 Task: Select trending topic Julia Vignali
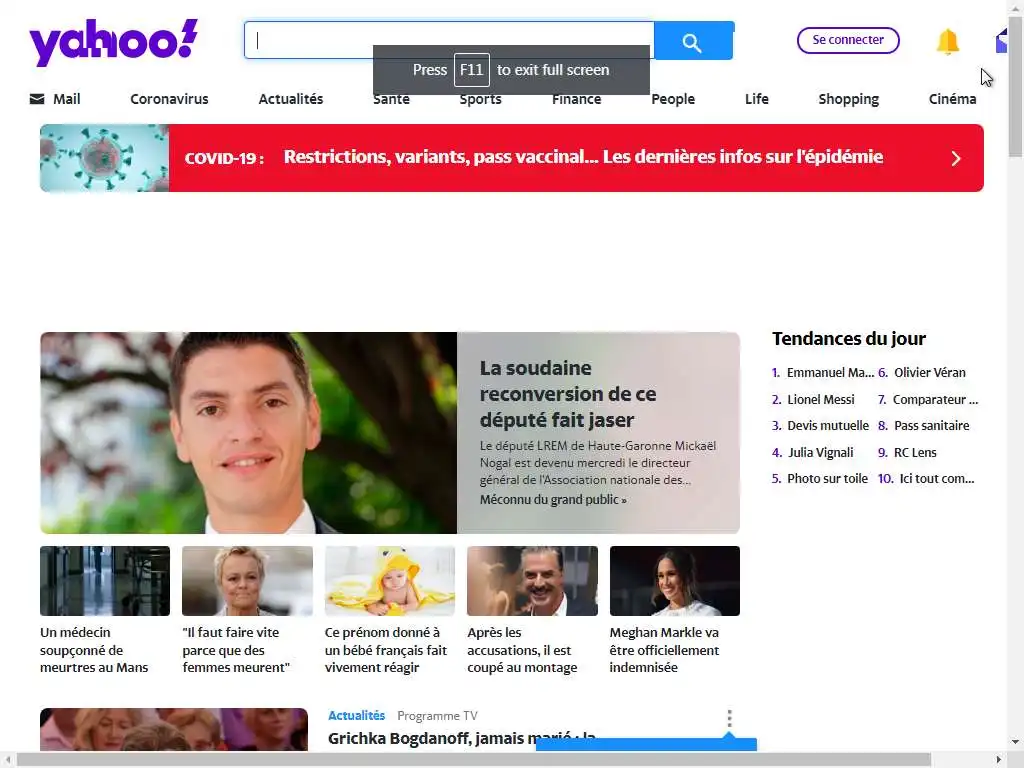(820, 452)
